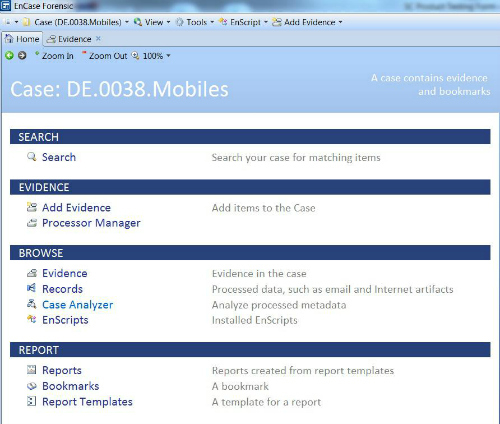This screenshot has height=424, width=500.
Task: Click 'Search your case for matching items' text
Action: pyautogui.click(x=296, y=157)
